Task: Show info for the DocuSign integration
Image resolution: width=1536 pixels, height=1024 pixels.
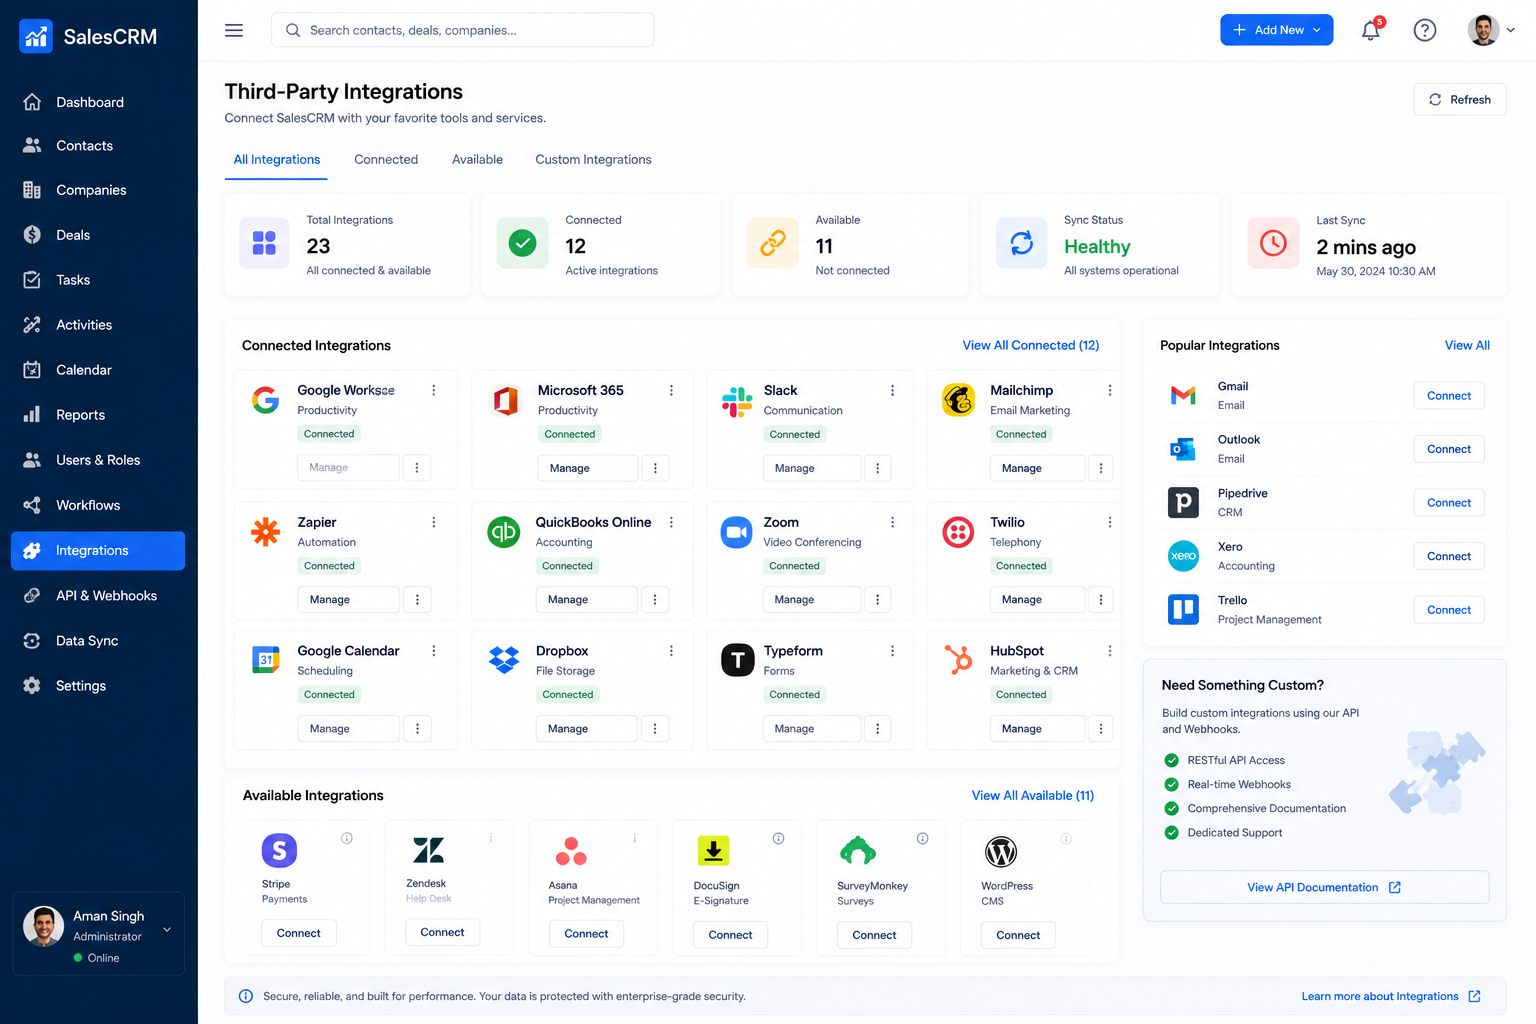Action: pyautogui.click(x=778, y=838)
